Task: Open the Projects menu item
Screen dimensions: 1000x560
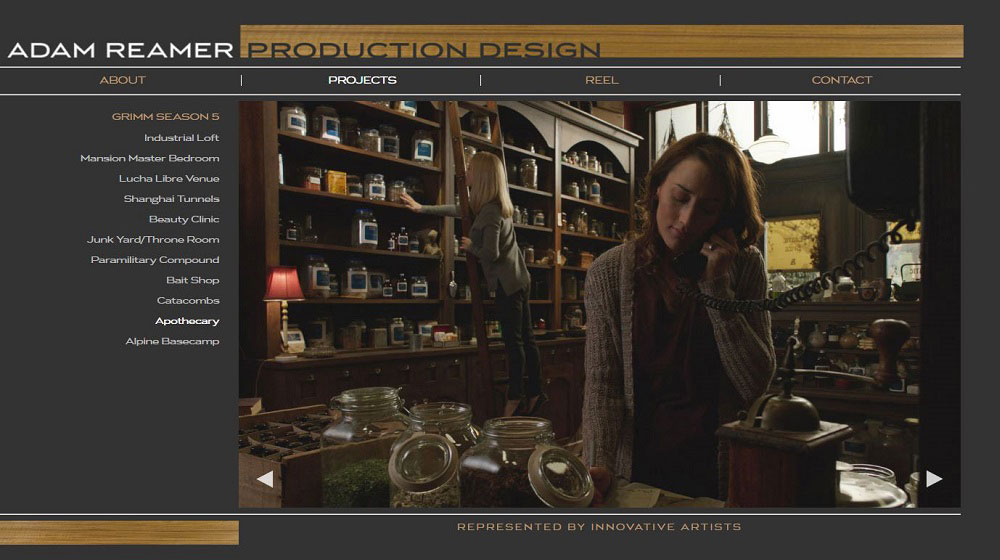Action: (x=362, y=80)
